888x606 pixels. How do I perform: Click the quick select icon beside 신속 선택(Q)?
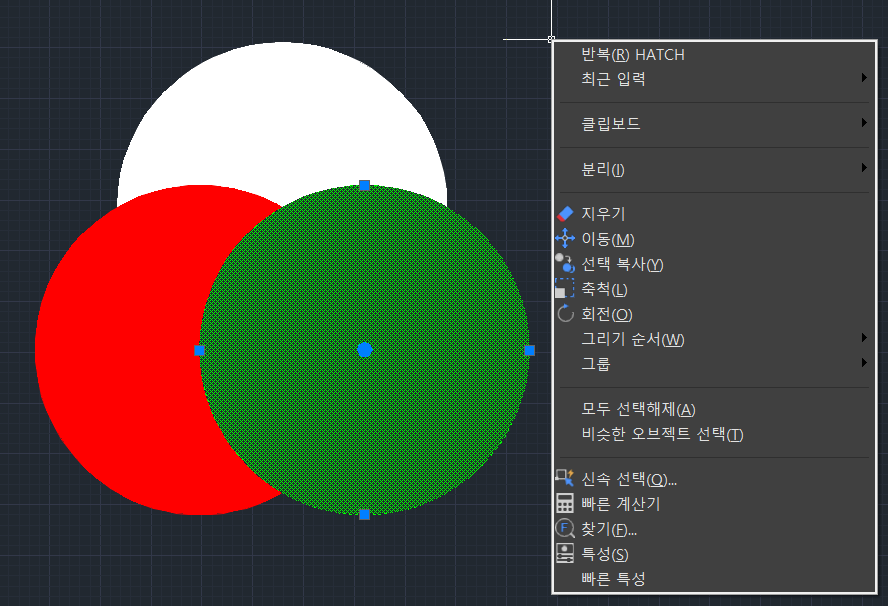click(565, 478)
